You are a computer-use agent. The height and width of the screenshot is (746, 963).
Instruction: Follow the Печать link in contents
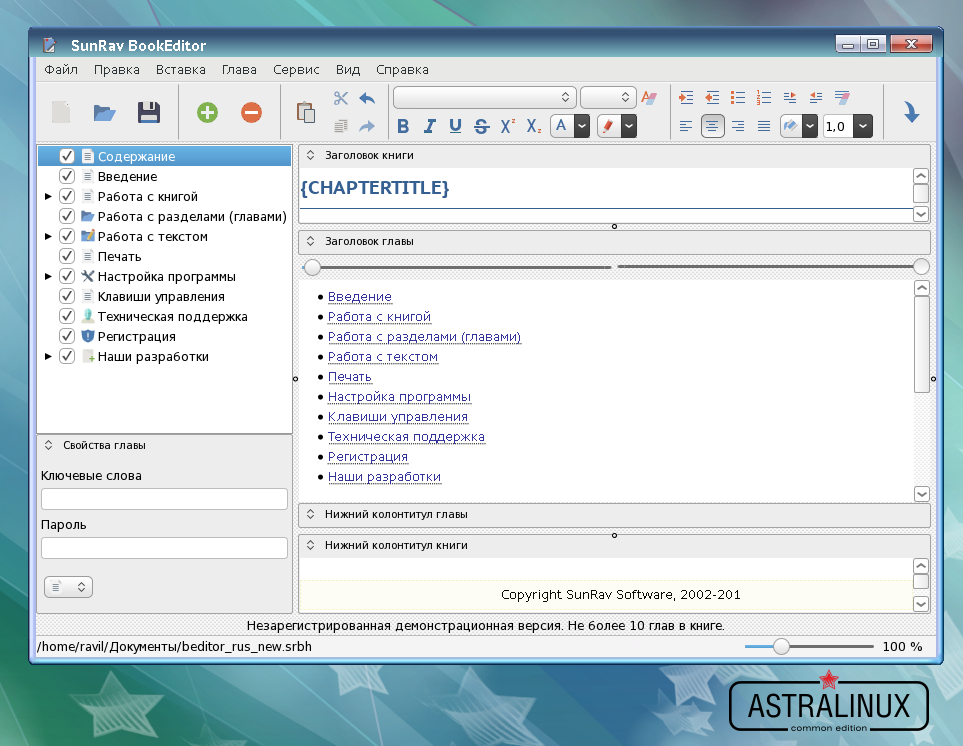(x=349, y=377)
